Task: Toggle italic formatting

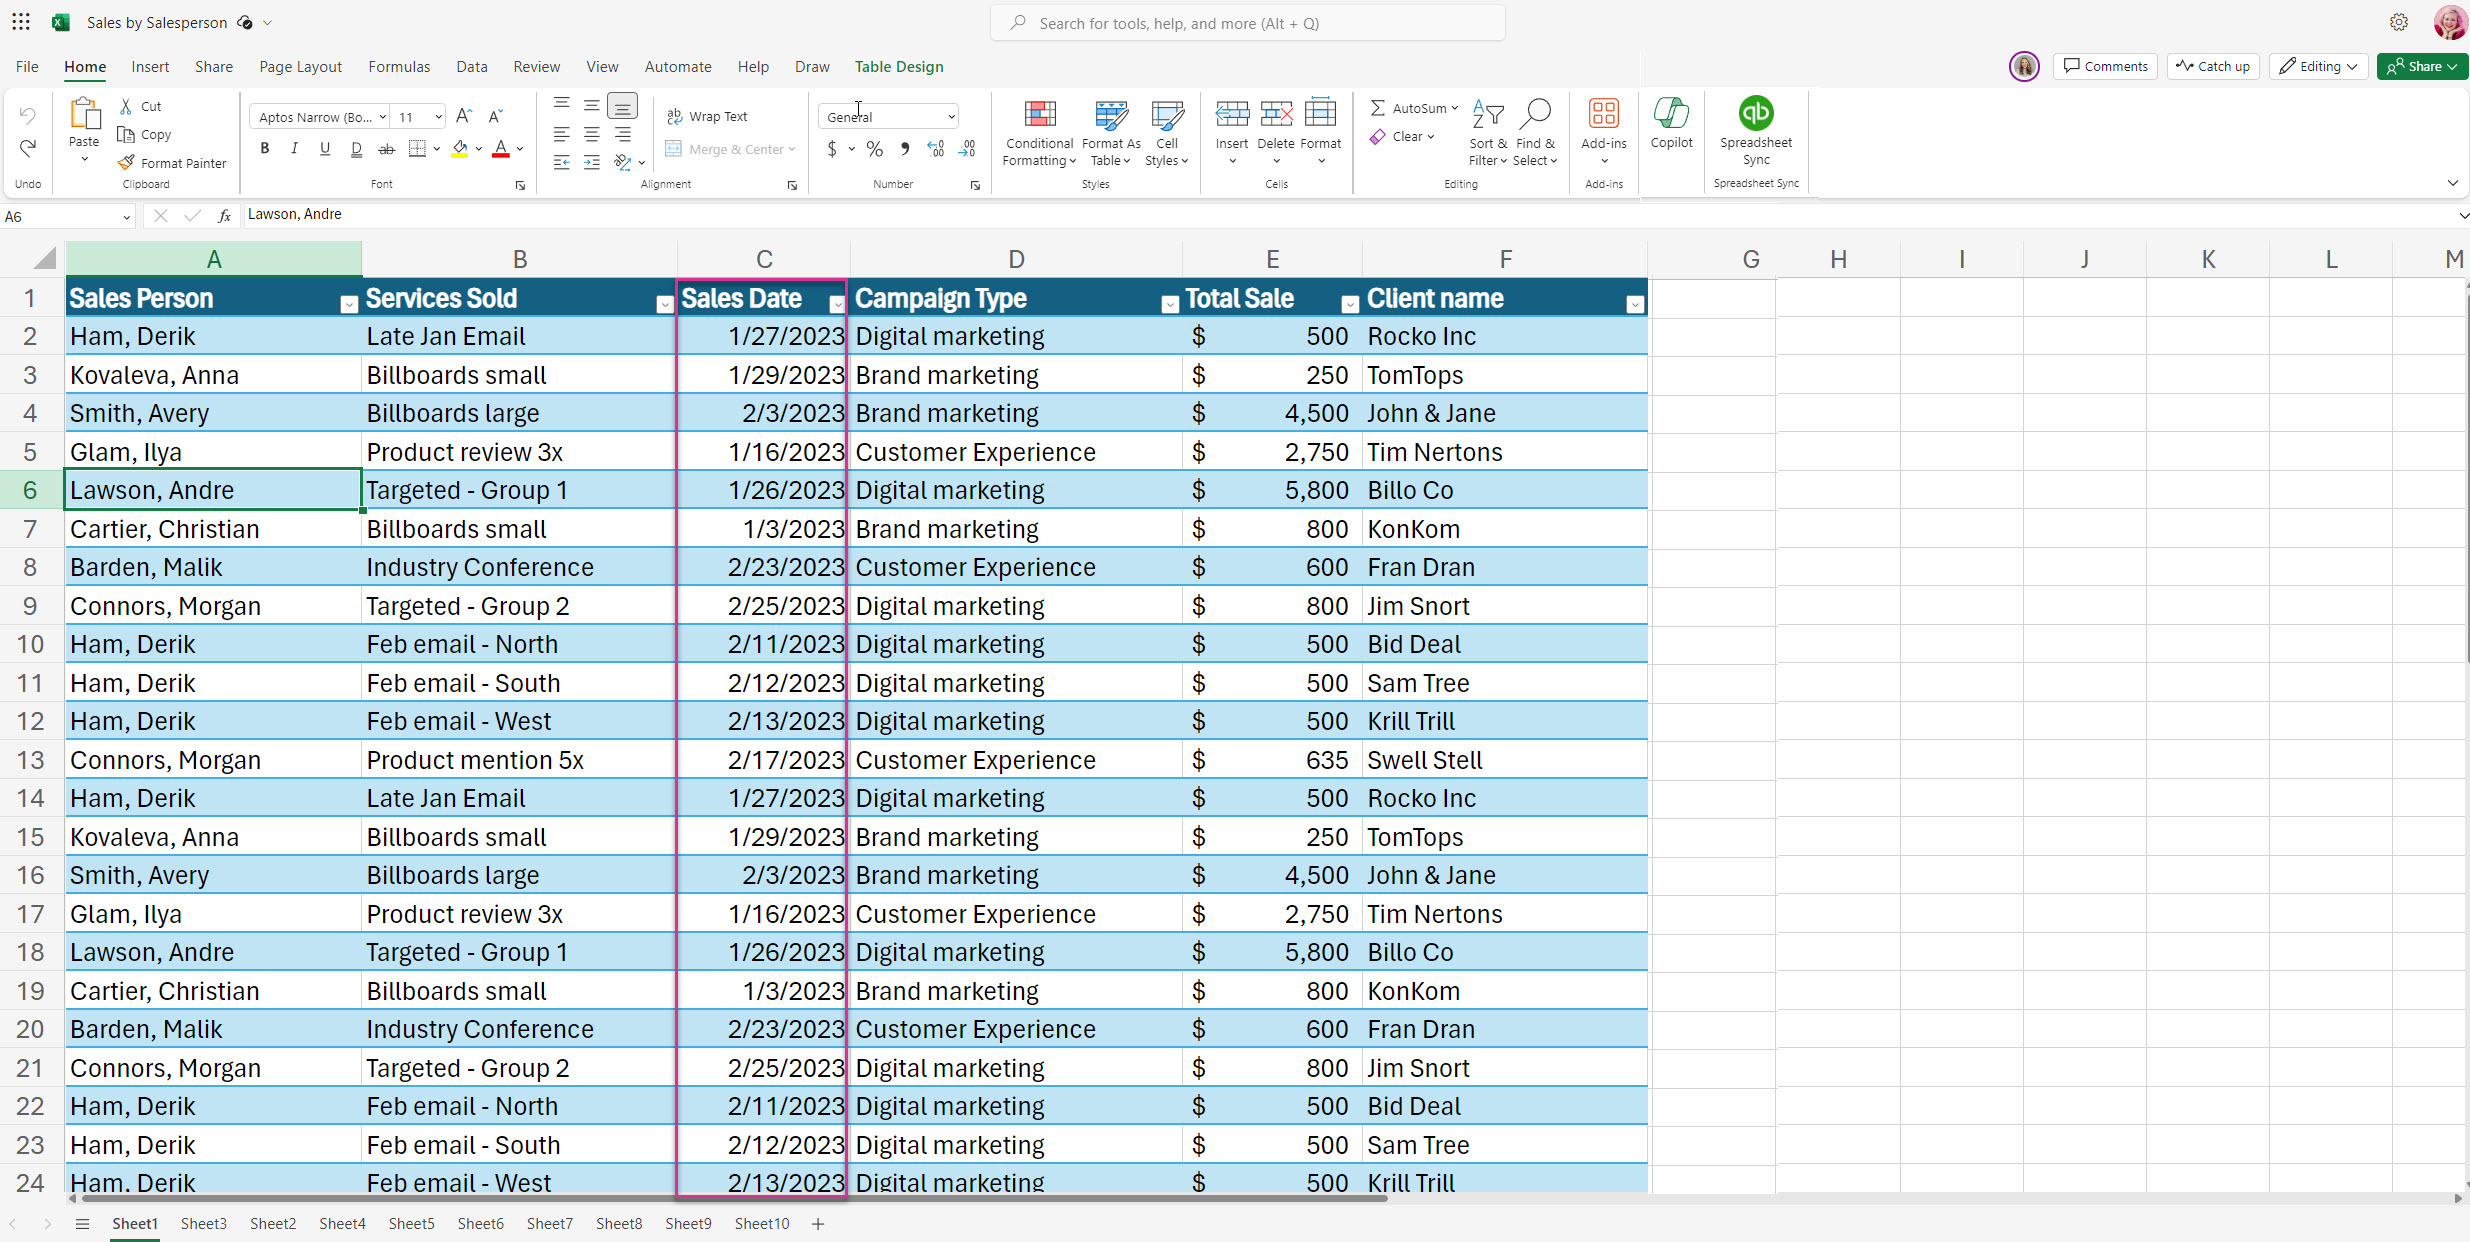Action: pyautogui.click(x=294, y=148)
